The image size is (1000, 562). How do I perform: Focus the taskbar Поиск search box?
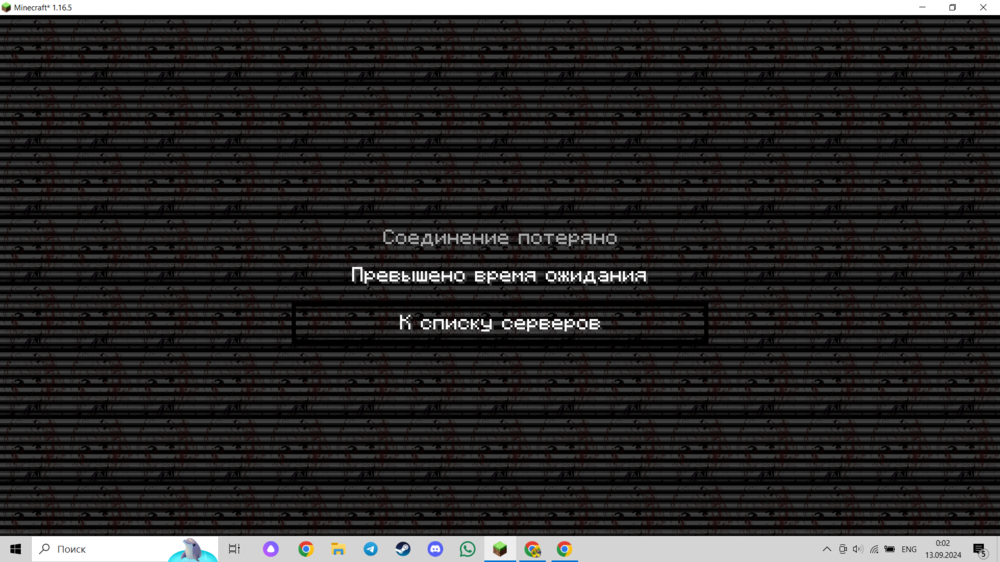click(x=125, y=549)
